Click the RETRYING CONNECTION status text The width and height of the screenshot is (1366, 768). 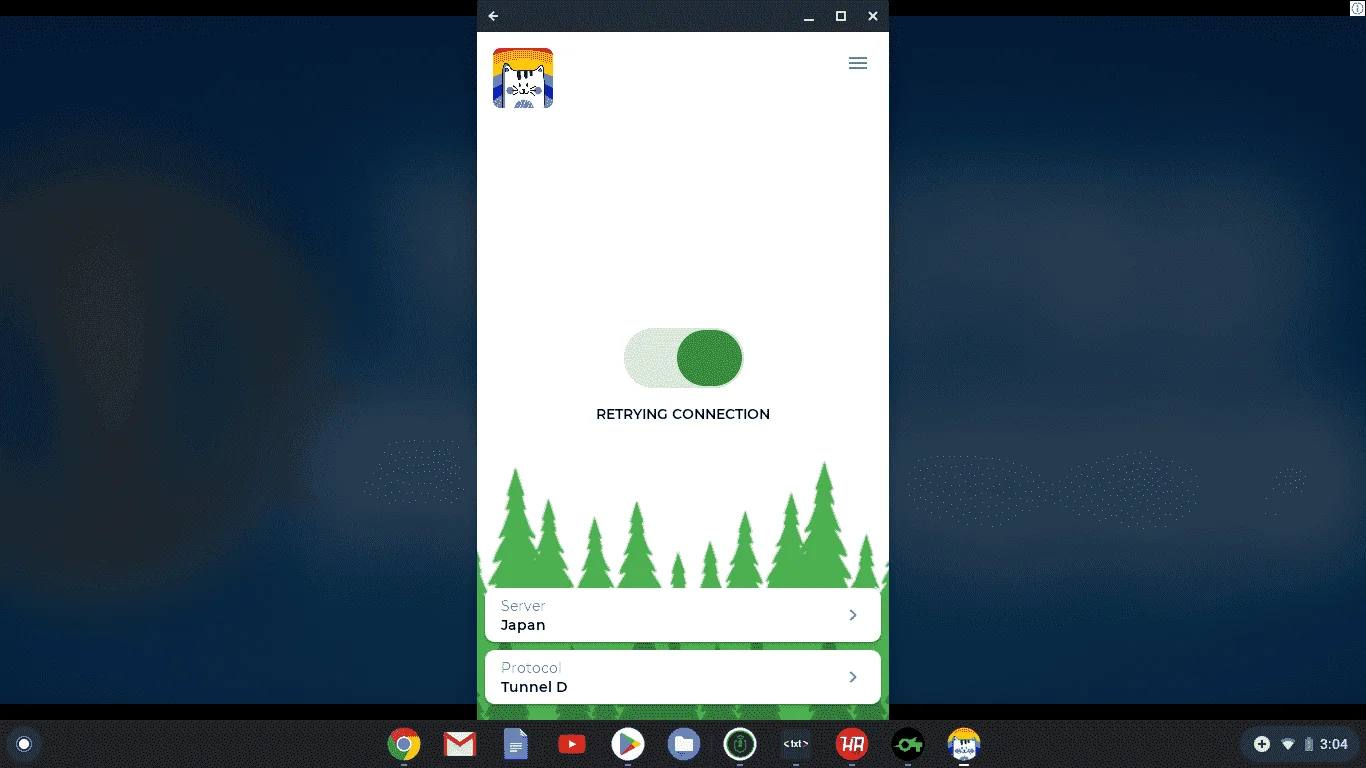(683, 414)
